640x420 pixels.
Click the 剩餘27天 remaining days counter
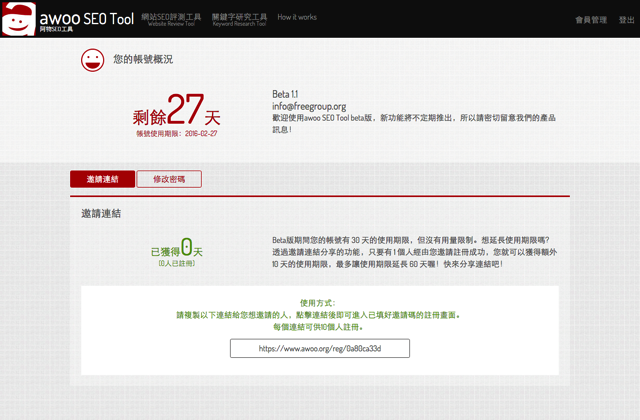point(176,110)
